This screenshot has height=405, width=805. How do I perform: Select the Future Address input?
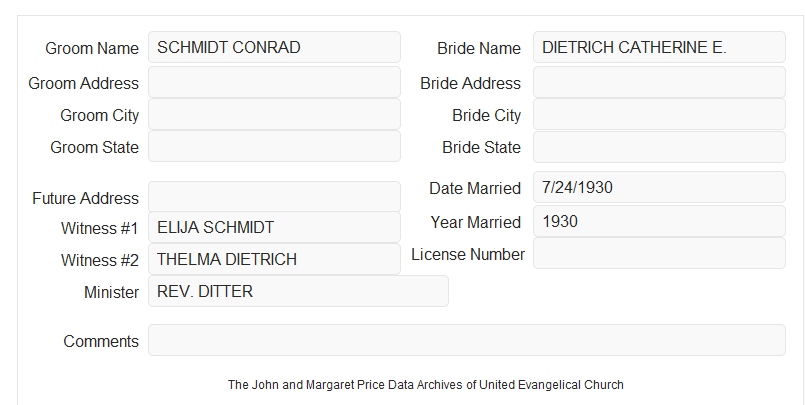(274, 197)
